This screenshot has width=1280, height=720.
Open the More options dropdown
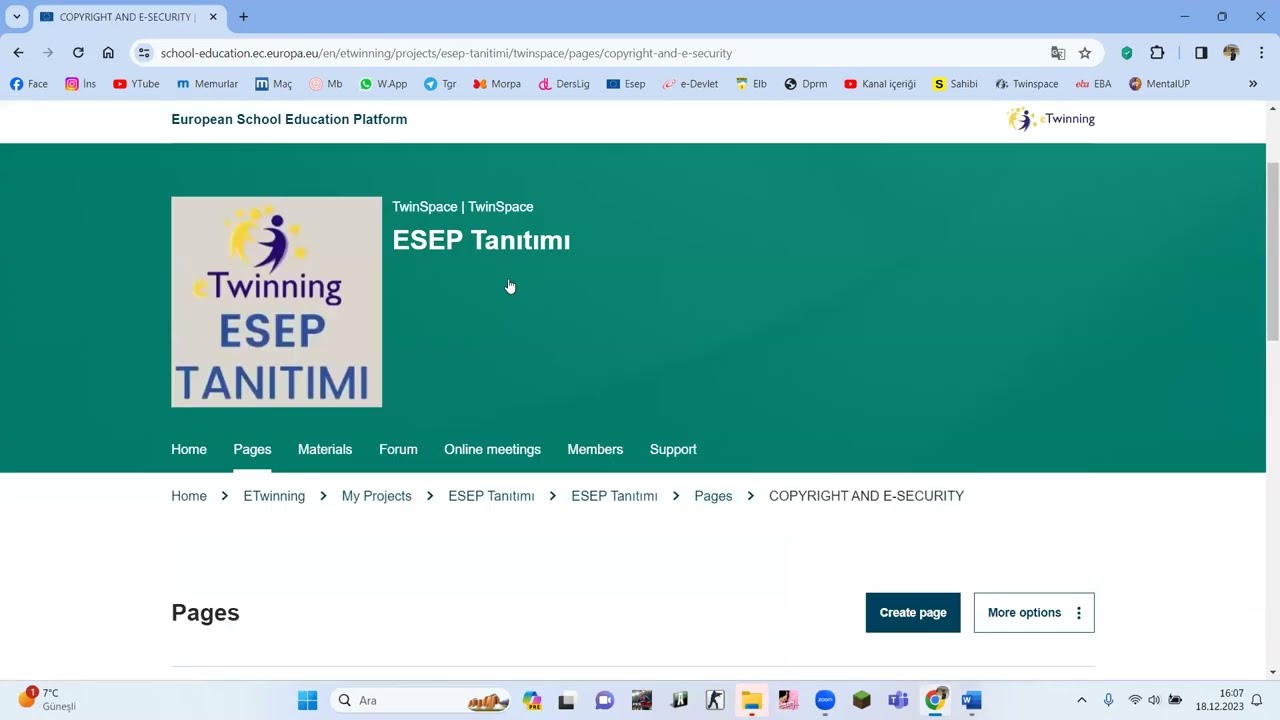[x=1034, y=613]
